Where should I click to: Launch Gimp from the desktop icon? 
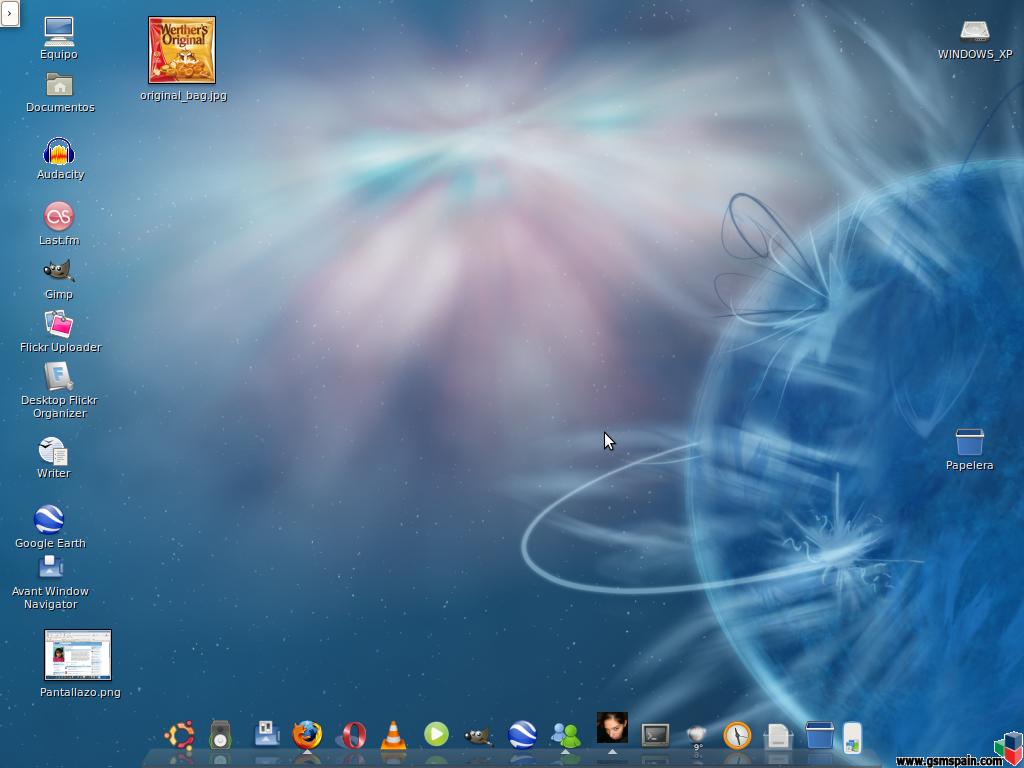pyautogui.click(x=59, y=271)
